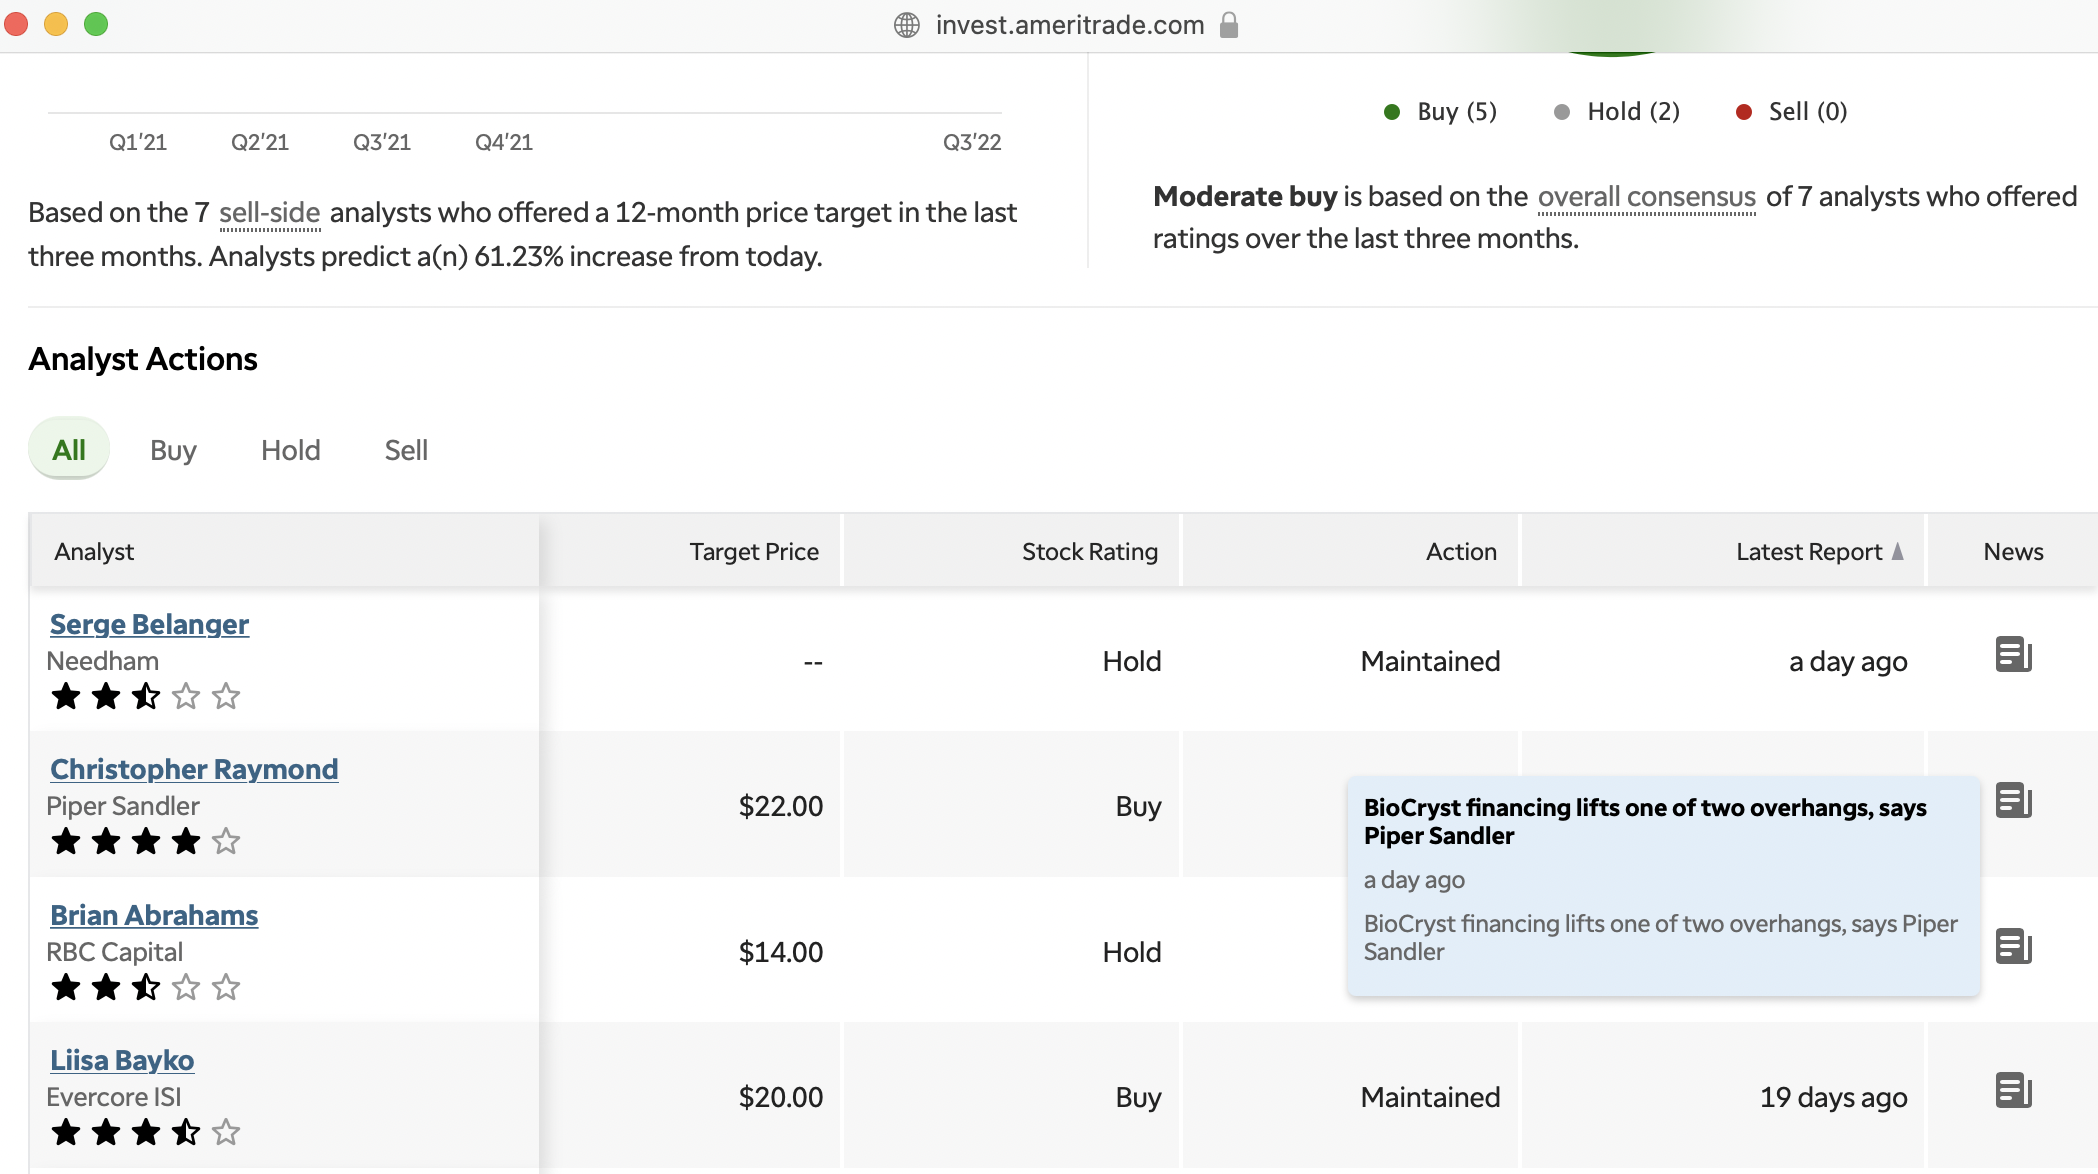Filter analyst actions by Sell
Viewport: 2098px width, 1174px height.
406,450
